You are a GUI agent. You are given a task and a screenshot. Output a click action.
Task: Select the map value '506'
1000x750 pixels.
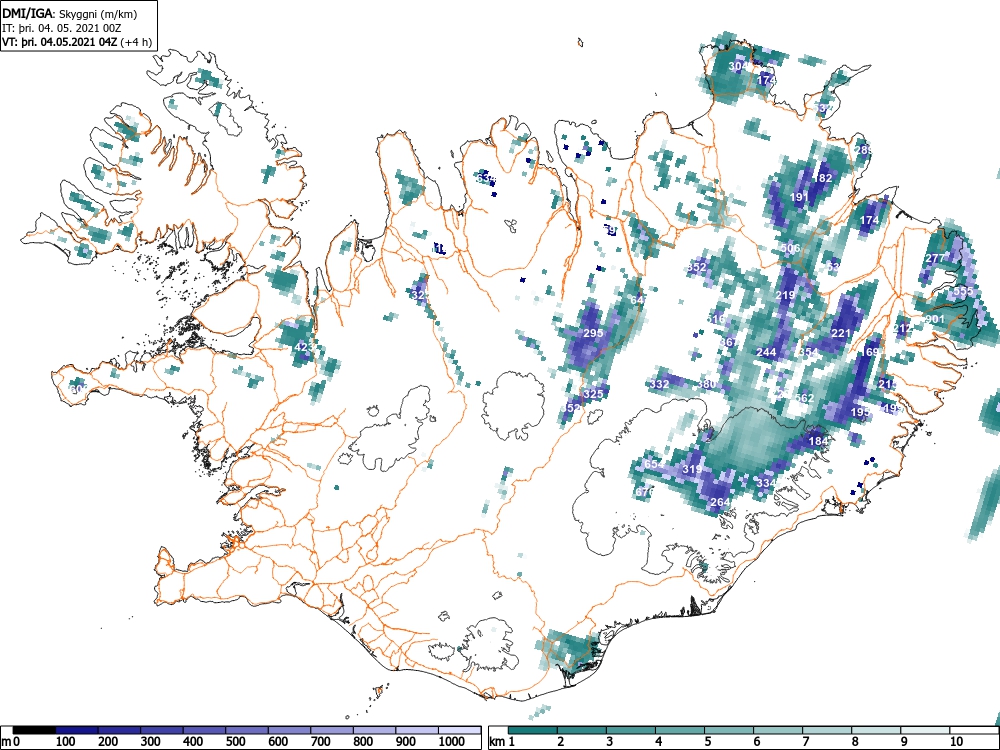(790, 248)
